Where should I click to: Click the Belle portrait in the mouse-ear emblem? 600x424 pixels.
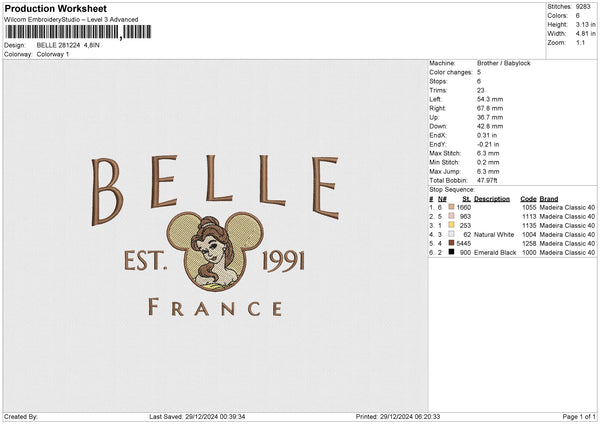click(x=215, y=251)
